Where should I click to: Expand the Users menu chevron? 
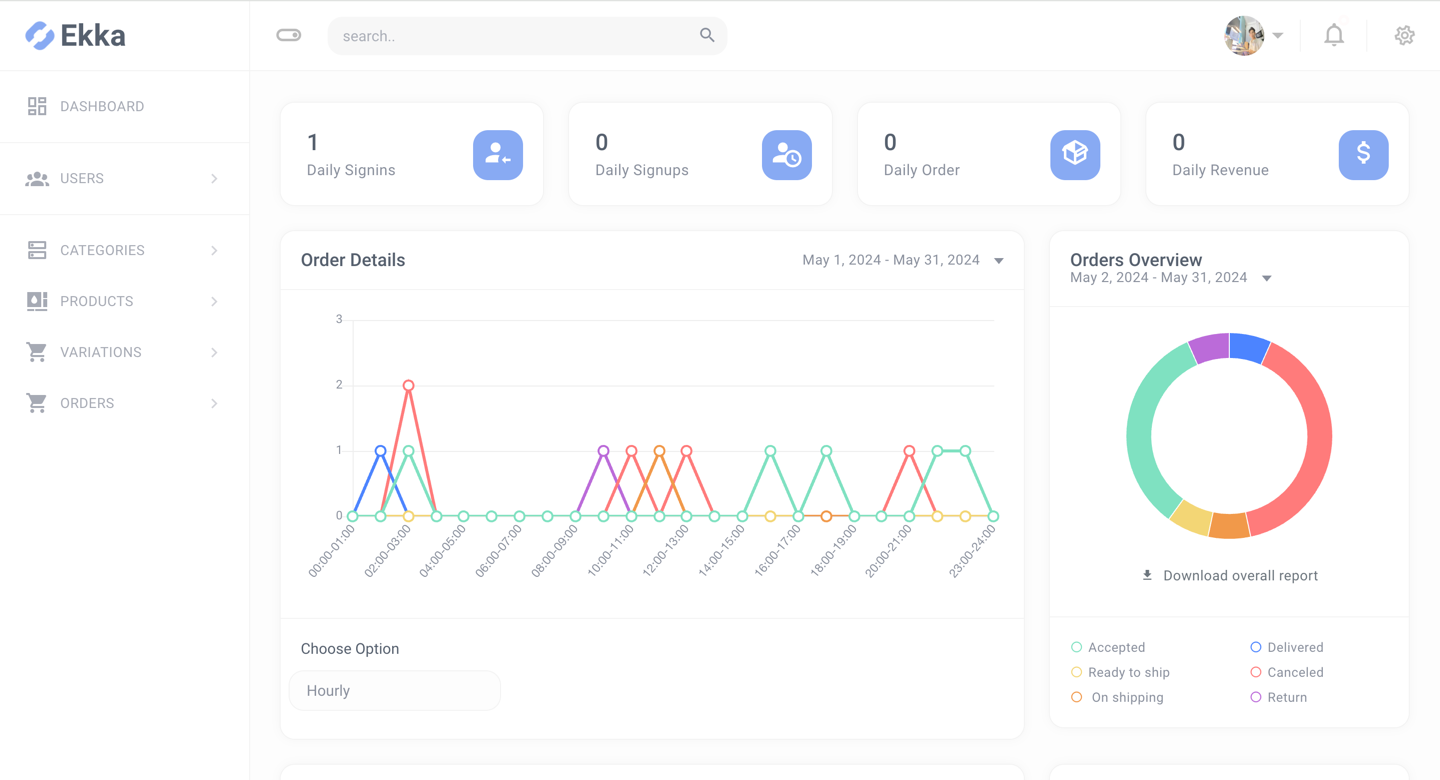click(214, 179)
